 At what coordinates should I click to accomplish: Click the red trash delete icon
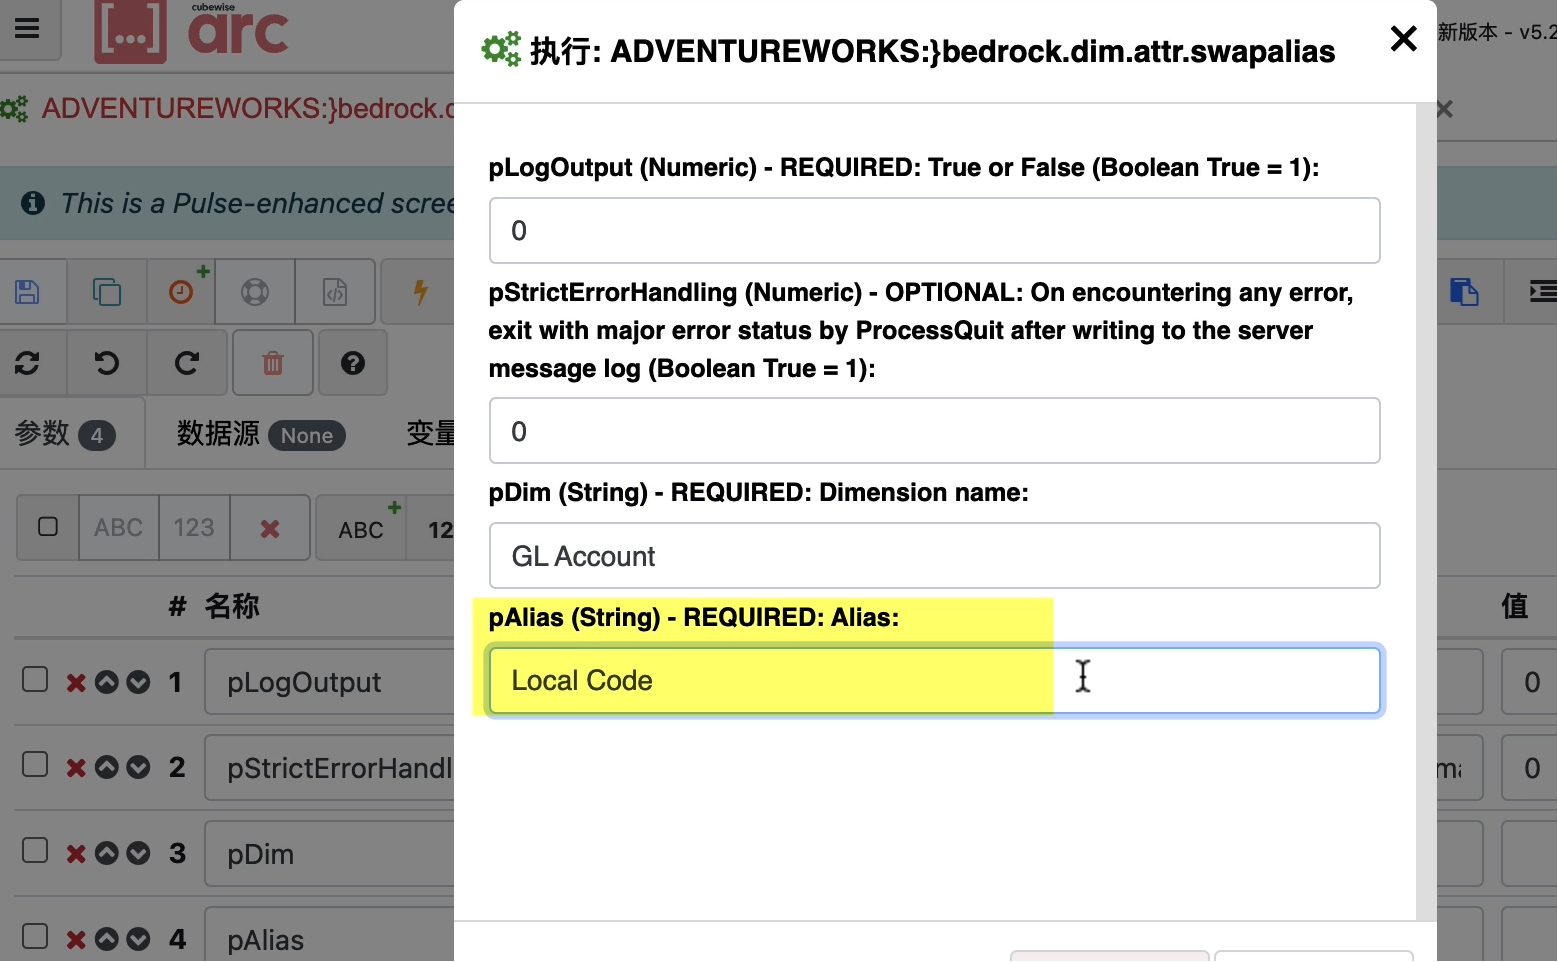click(x=273, y=363)
